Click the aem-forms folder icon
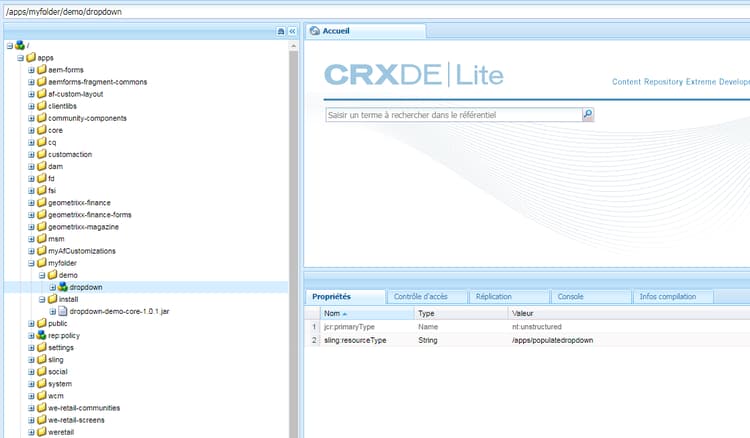This screenshot has height=438, width=750. click(x=42, y=69)
